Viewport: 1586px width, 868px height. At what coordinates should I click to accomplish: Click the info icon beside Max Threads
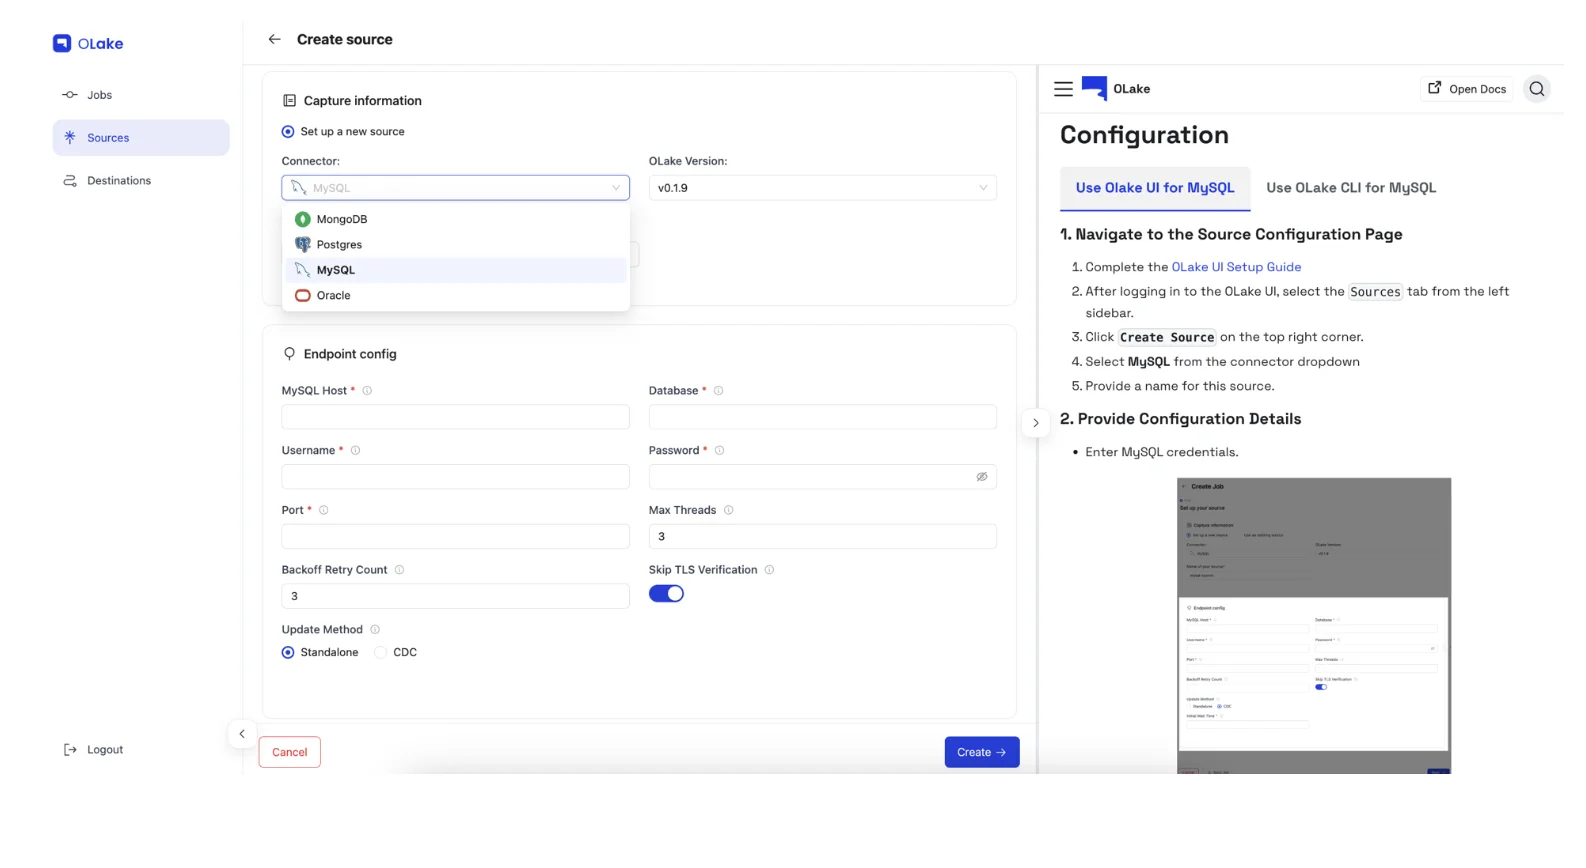728,510
